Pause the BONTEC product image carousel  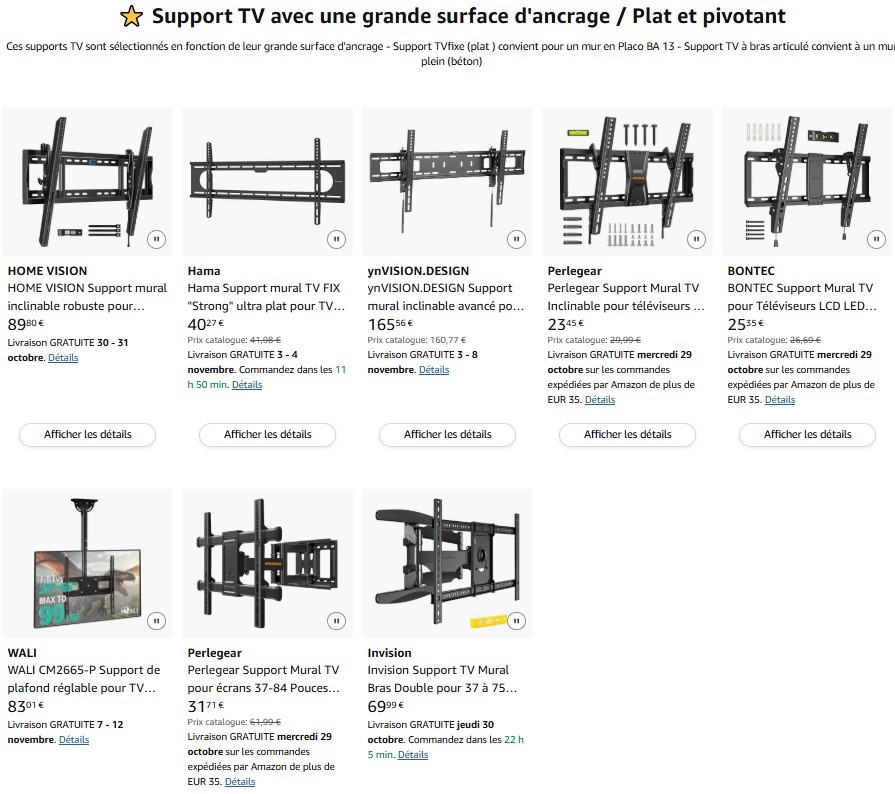point(876,239)
